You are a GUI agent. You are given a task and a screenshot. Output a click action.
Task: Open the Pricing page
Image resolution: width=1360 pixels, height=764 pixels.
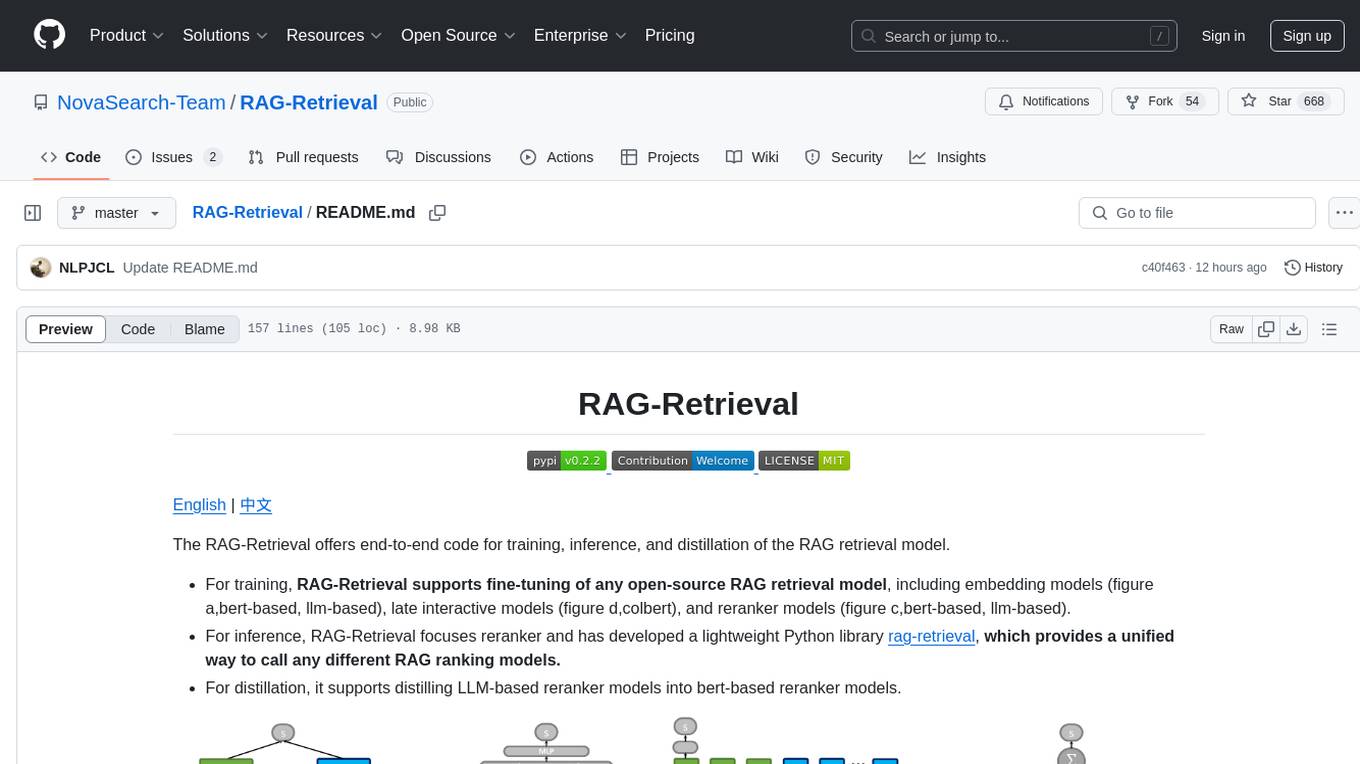tap(670, 35)
